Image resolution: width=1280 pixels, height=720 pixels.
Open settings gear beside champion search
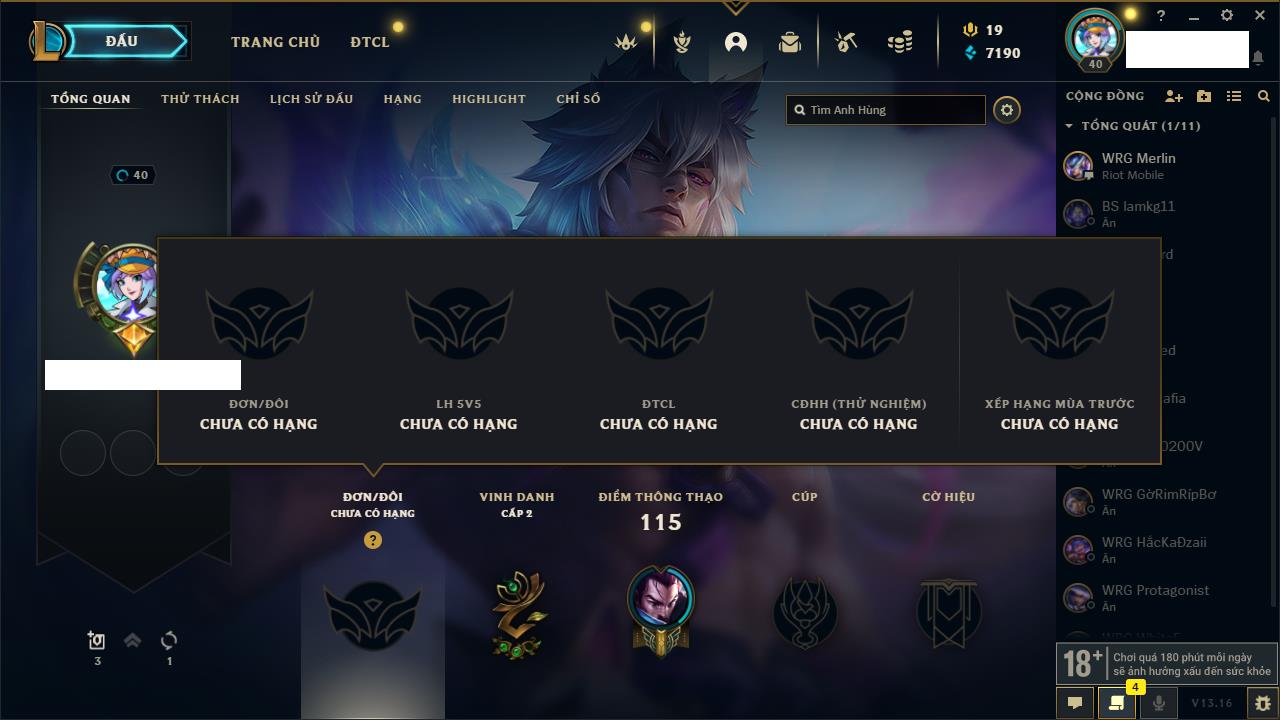point(1007,110)
